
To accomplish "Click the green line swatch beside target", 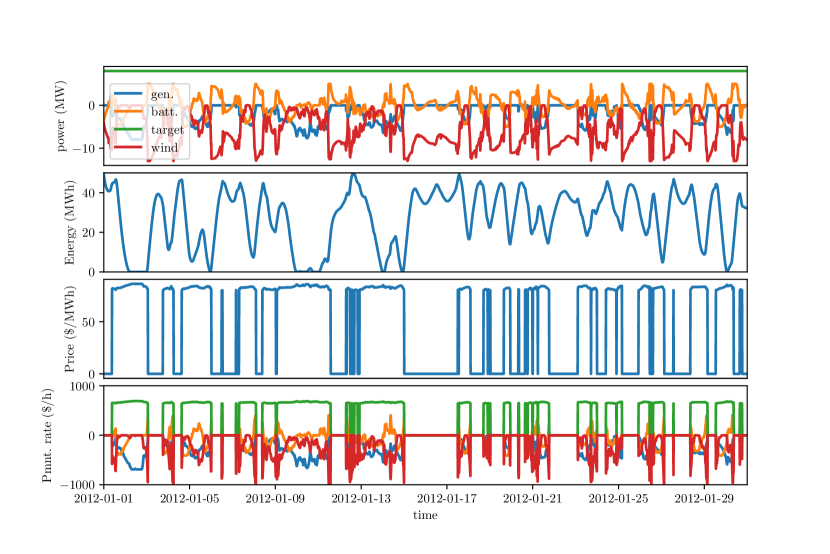I will (x=128, y=130).
